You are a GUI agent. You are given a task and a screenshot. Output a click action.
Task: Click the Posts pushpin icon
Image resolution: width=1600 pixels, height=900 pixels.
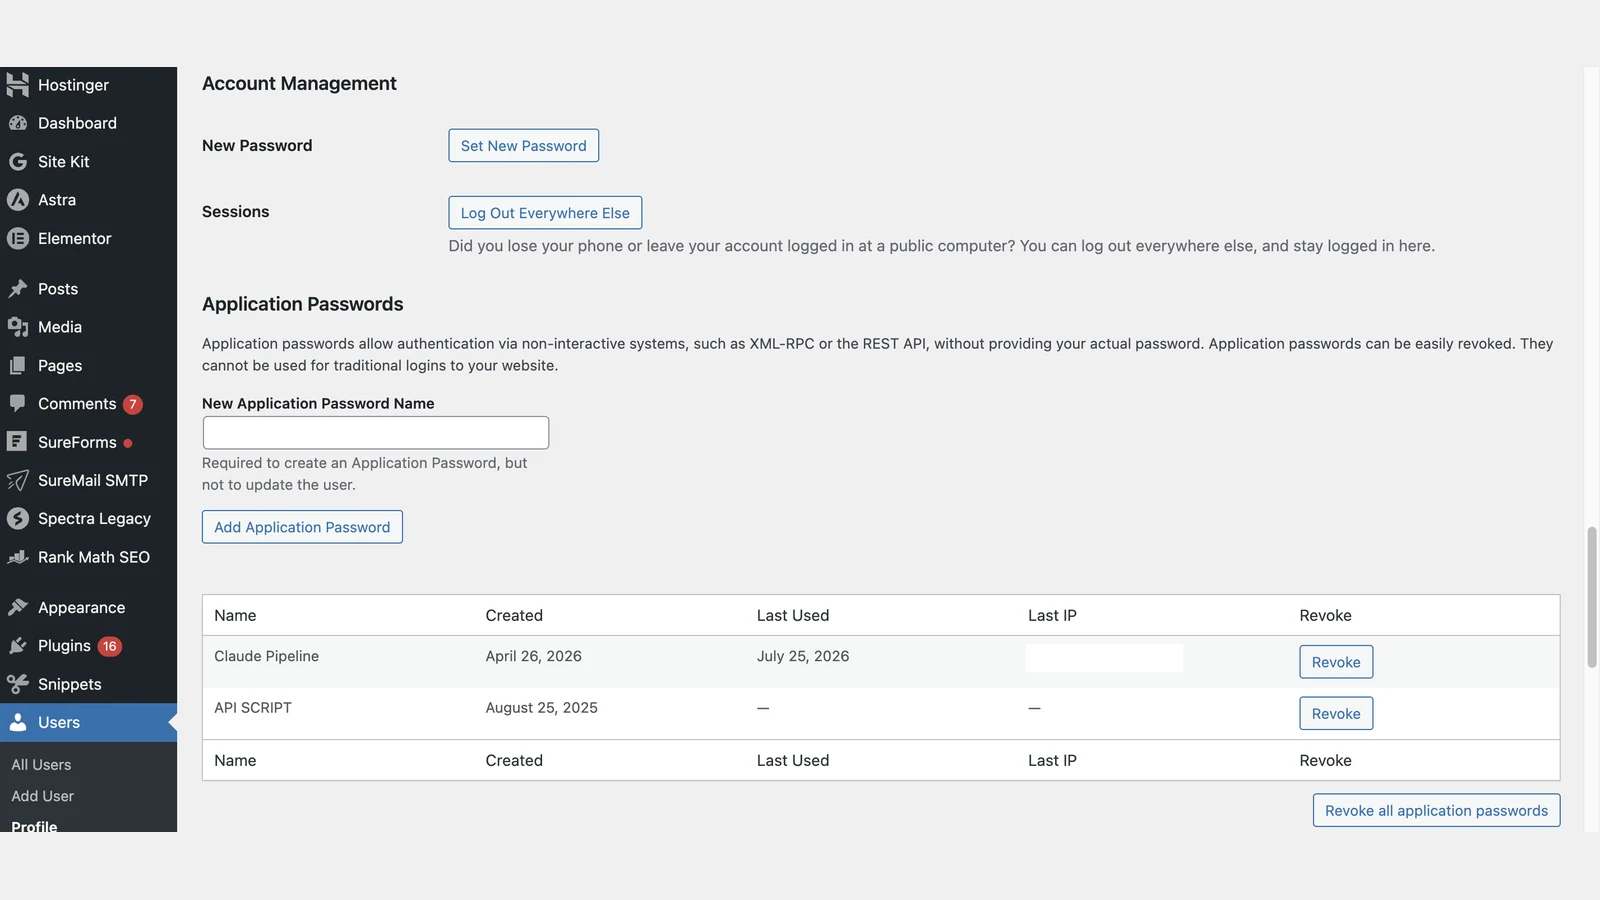pos(17,289)
